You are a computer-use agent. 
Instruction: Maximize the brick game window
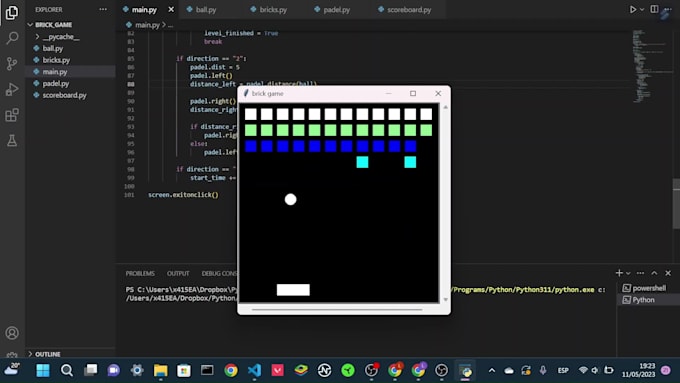pos(413,93)
